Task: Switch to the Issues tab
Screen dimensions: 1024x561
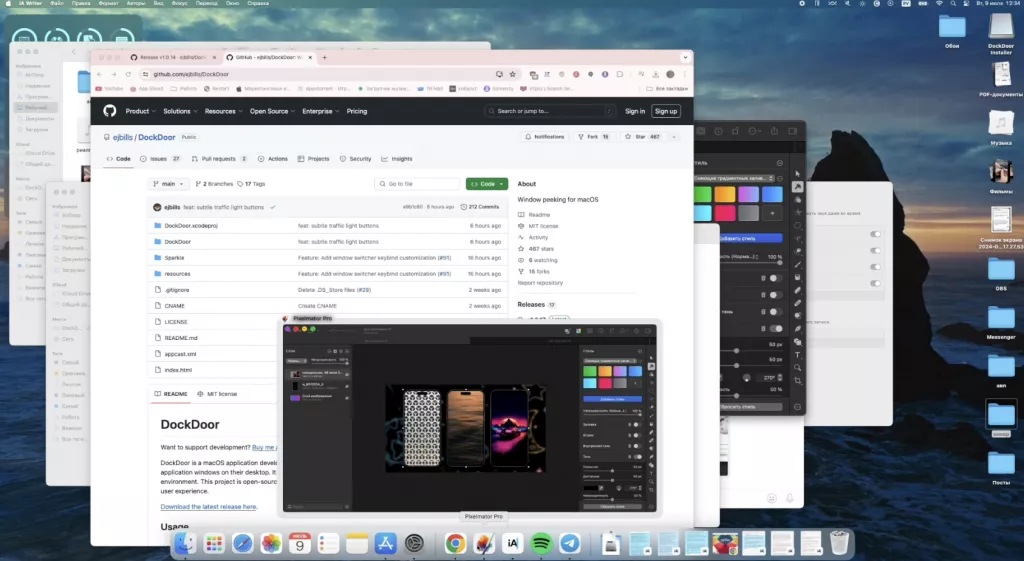Action: (160, 159)
